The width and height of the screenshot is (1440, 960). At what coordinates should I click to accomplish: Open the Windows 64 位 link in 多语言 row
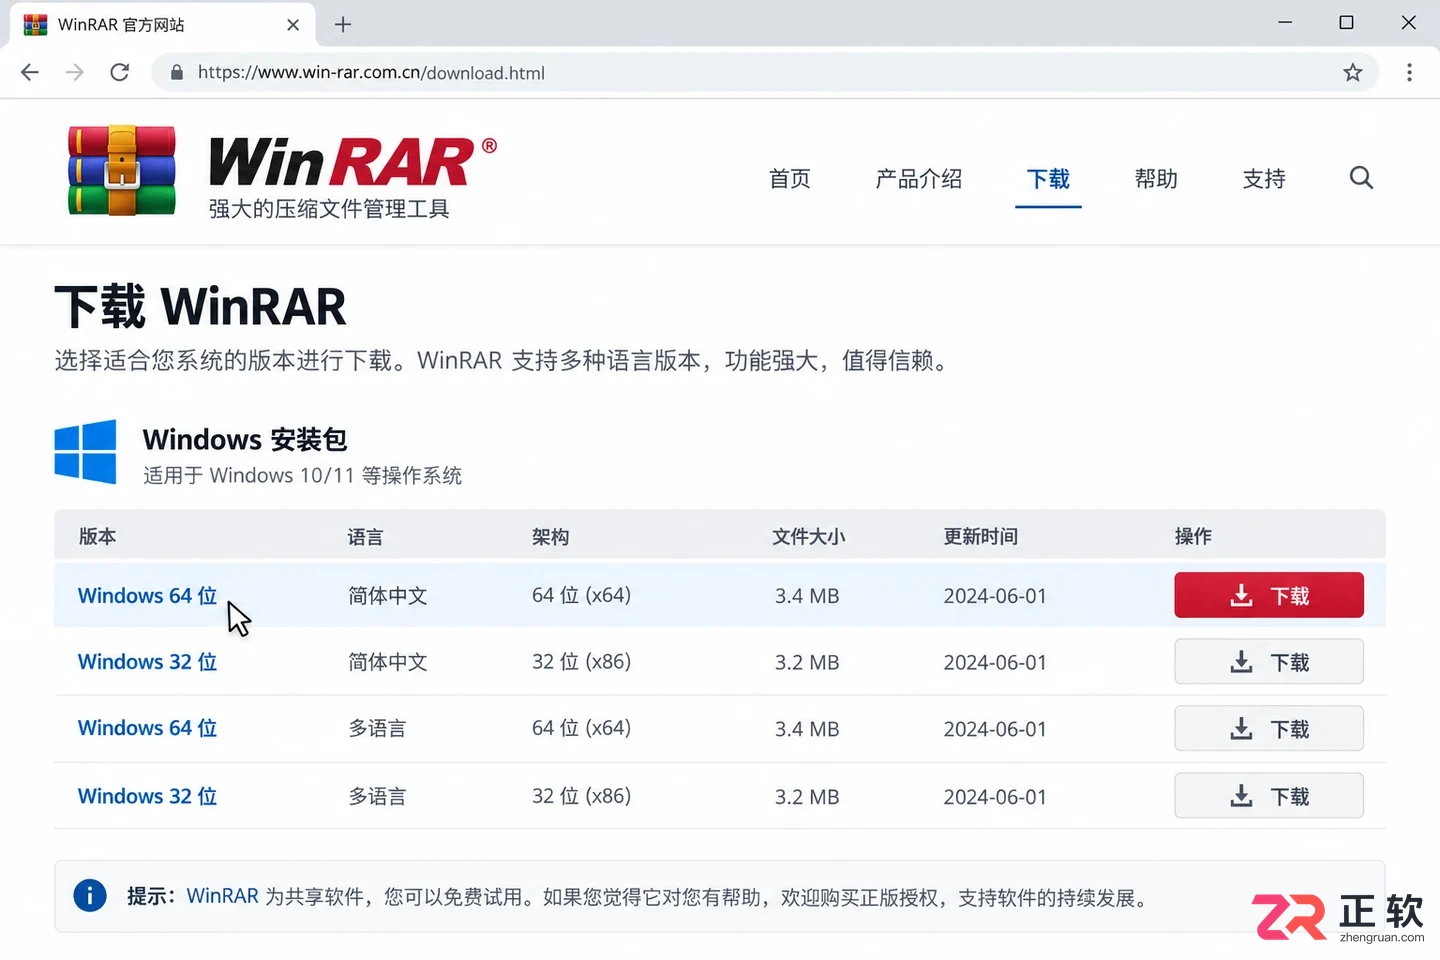(x=147, y=728)
